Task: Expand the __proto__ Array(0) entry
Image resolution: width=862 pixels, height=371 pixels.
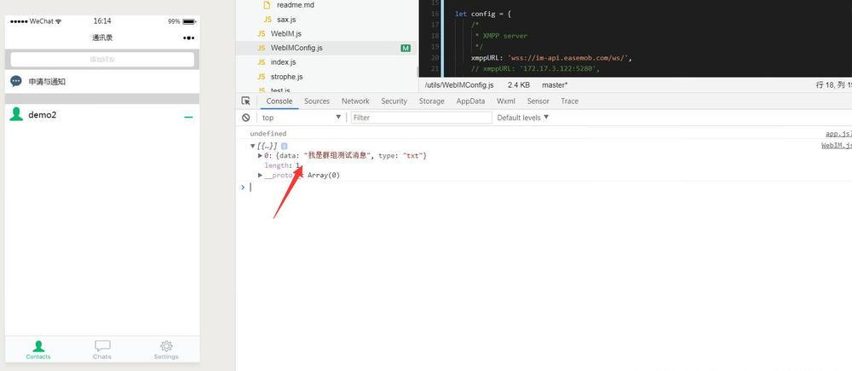Action: tap(260, 175)
